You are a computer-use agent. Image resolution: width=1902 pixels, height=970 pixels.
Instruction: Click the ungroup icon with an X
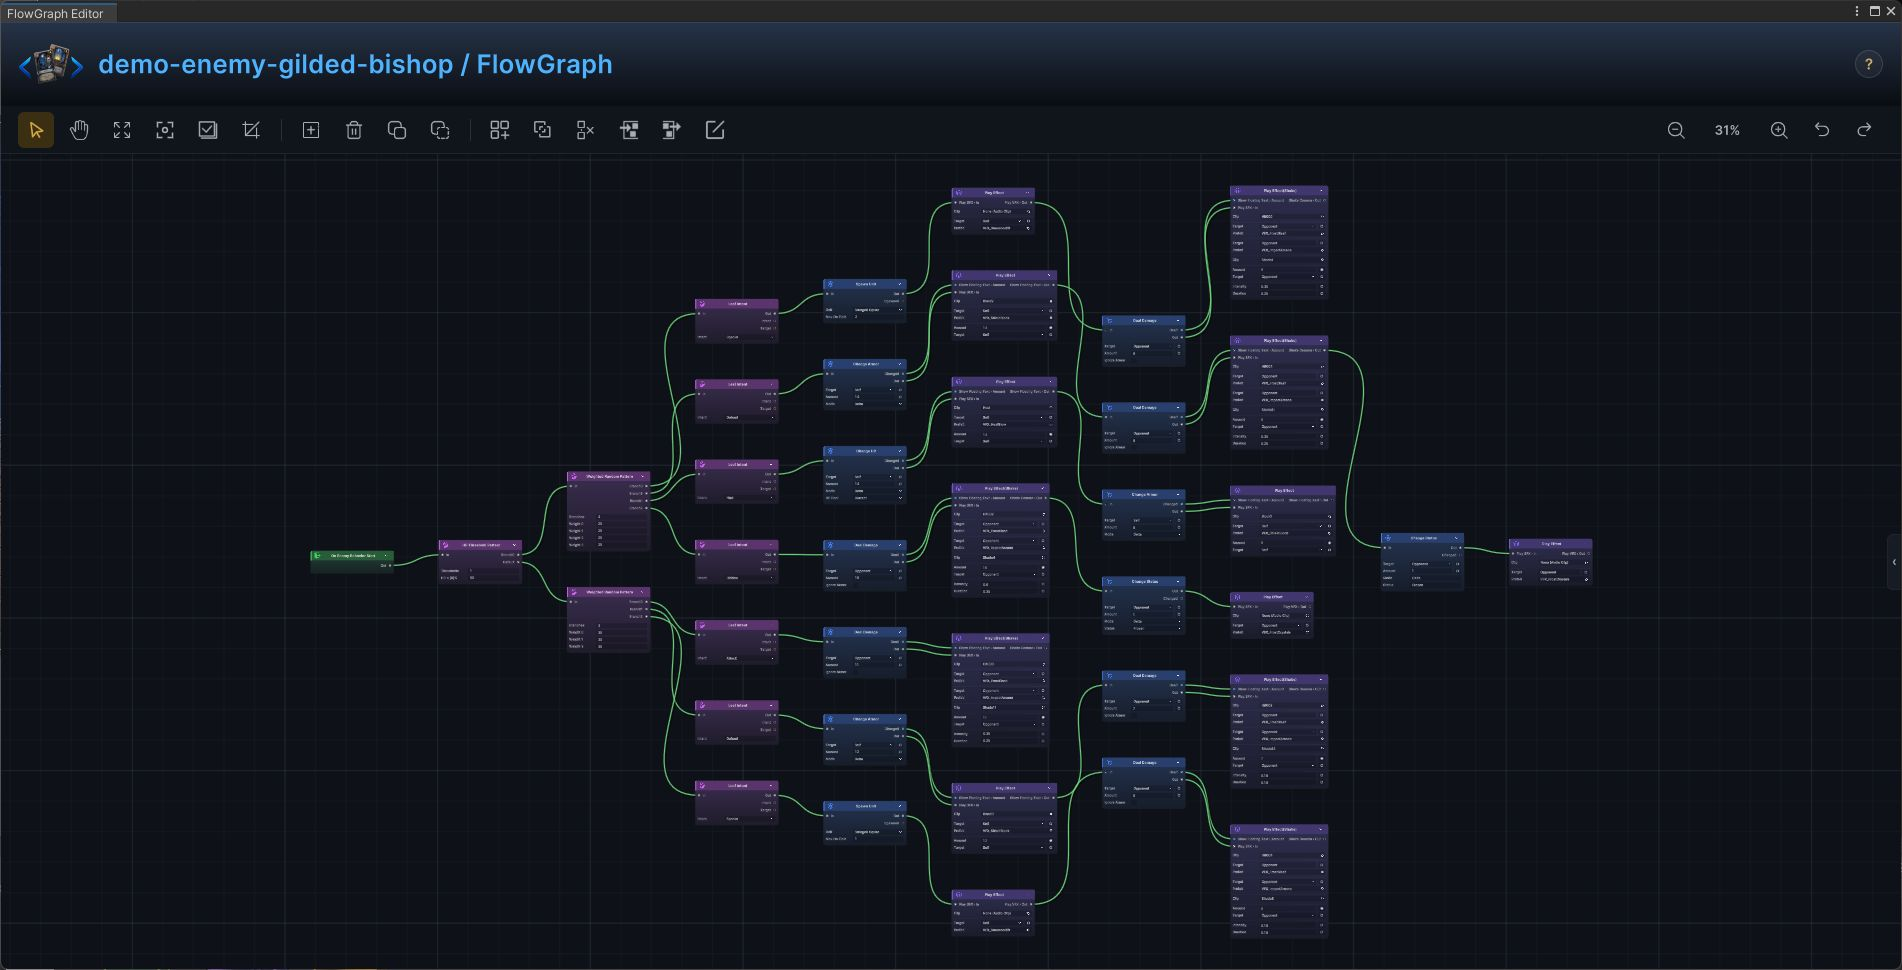click(x=586, y=130)
